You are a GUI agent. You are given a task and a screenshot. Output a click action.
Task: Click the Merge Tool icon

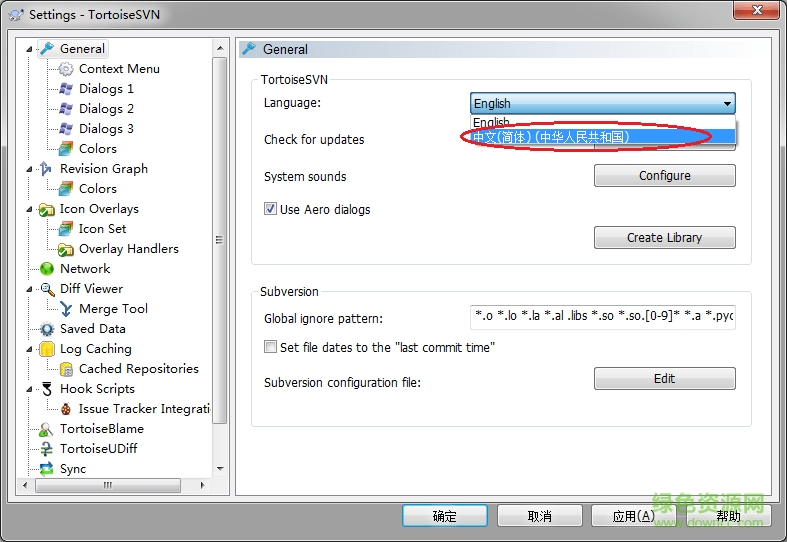click(x=66, y=309)
